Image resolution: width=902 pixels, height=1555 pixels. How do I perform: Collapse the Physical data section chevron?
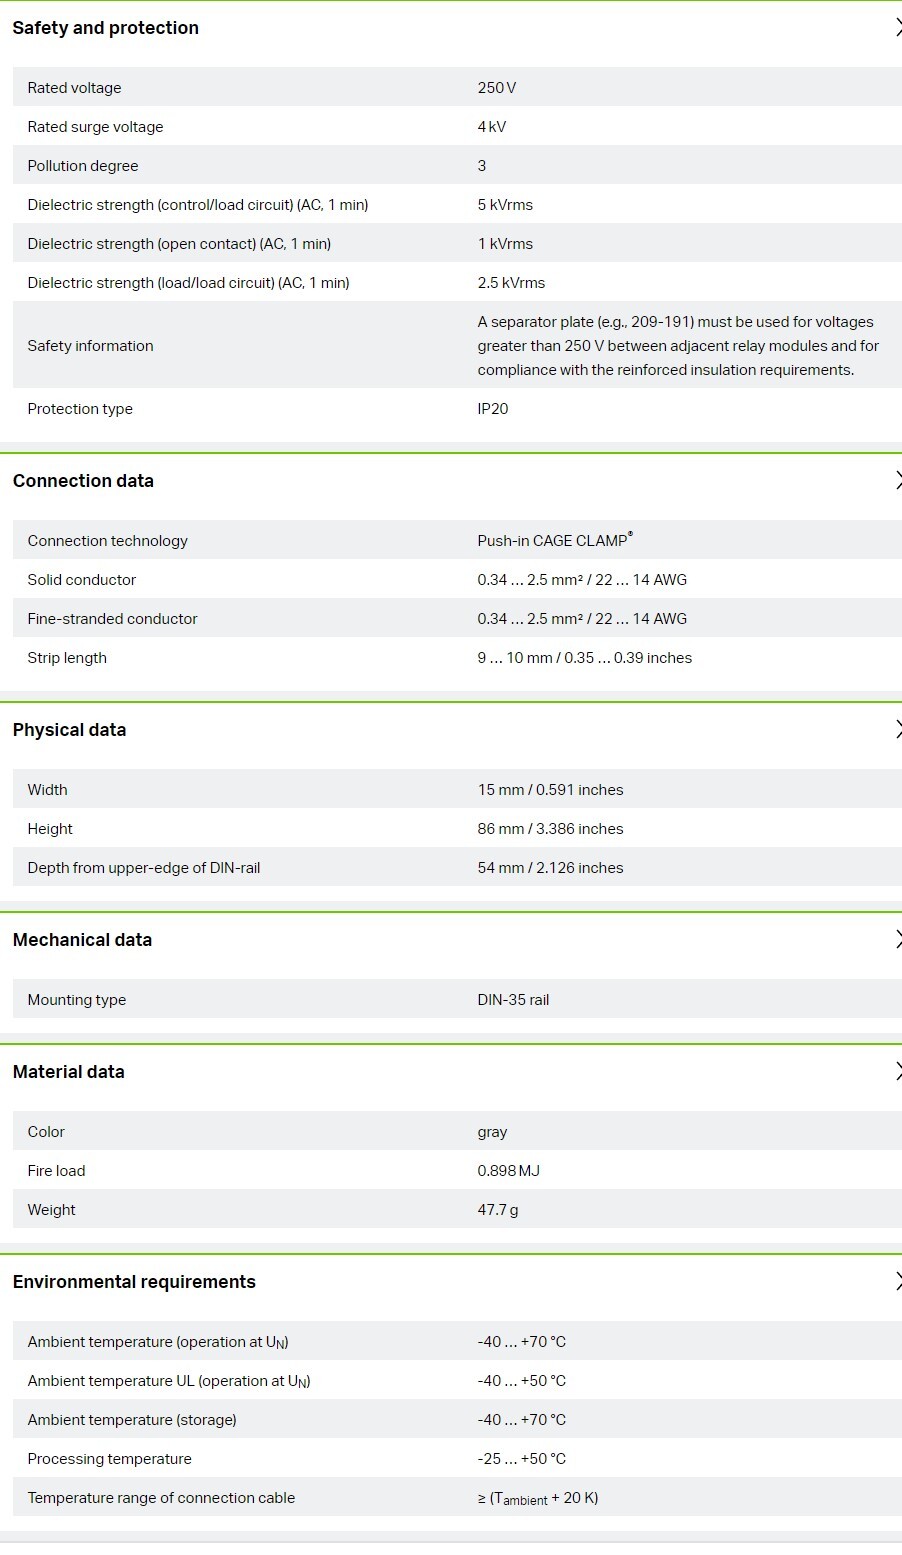point(897,730)
